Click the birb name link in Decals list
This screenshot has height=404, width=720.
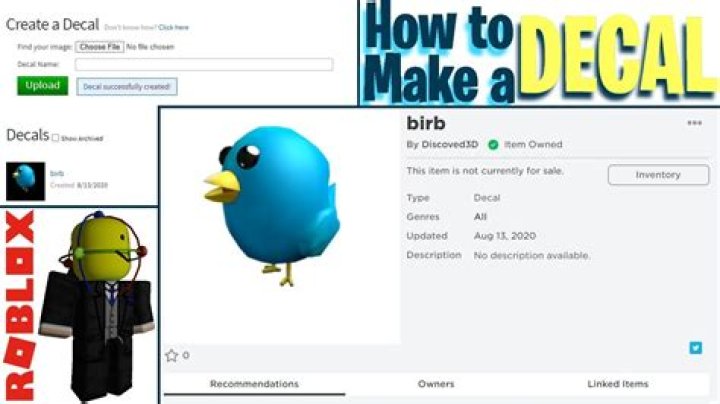coord(56,174)
